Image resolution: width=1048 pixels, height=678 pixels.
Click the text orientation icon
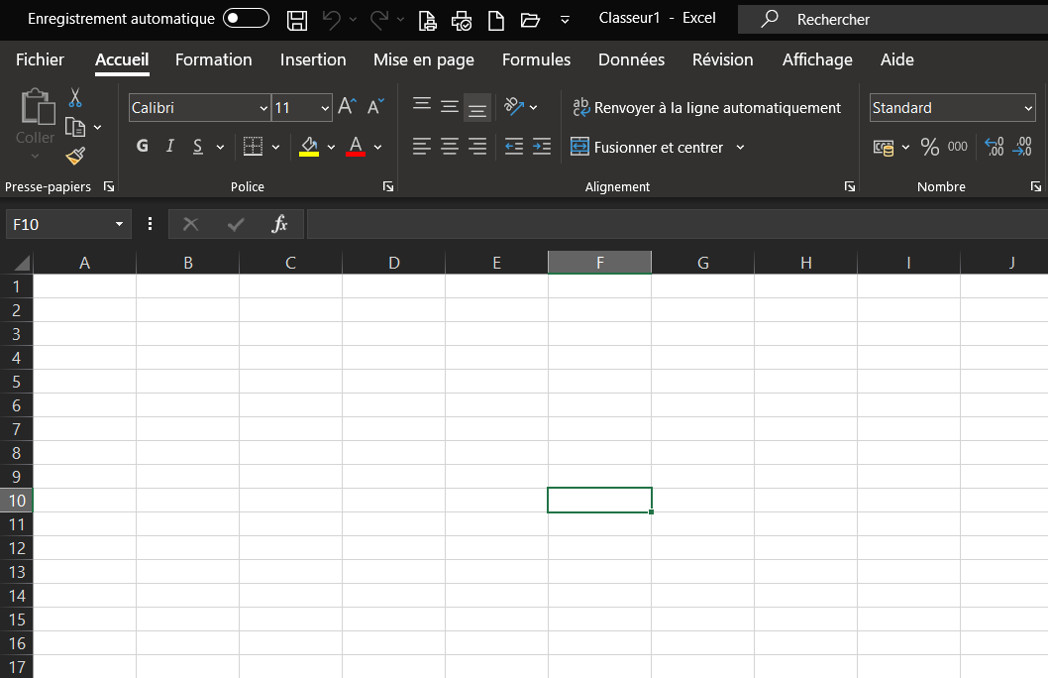point(513,106)
